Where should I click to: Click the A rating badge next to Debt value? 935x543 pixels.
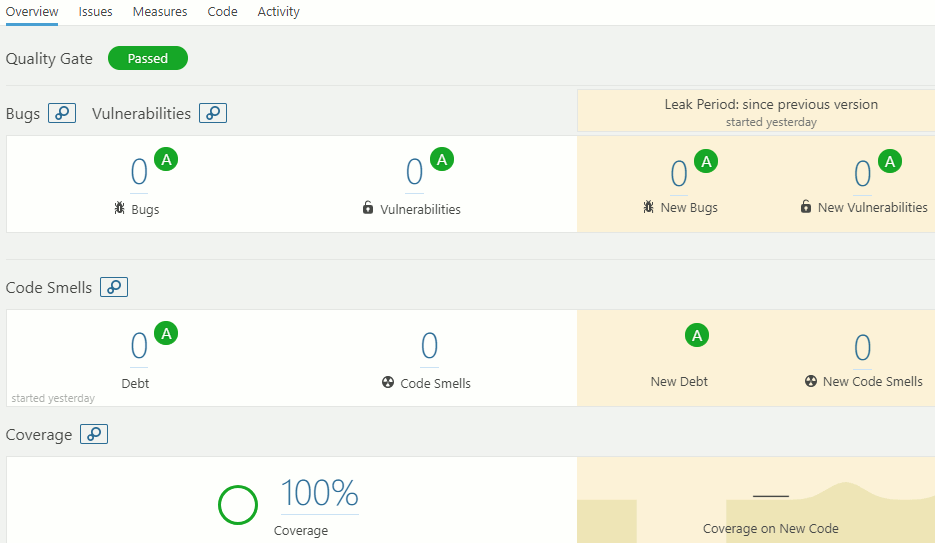pos(166,334)
